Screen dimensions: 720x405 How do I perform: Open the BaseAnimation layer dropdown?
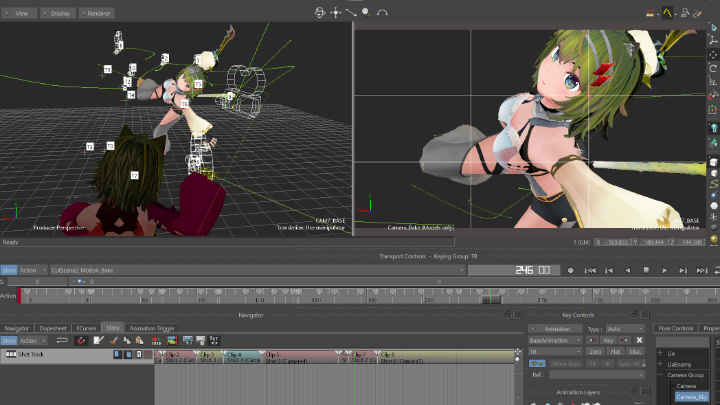tap(555, 340)
